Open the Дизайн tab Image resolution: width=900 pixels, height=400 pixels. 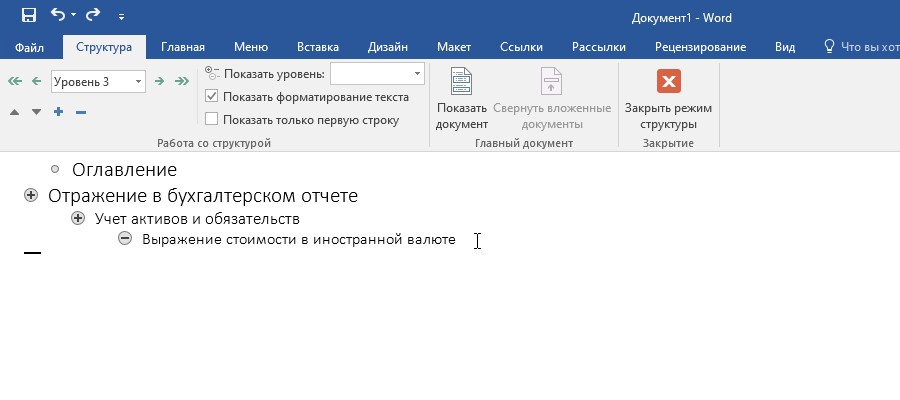387,47
